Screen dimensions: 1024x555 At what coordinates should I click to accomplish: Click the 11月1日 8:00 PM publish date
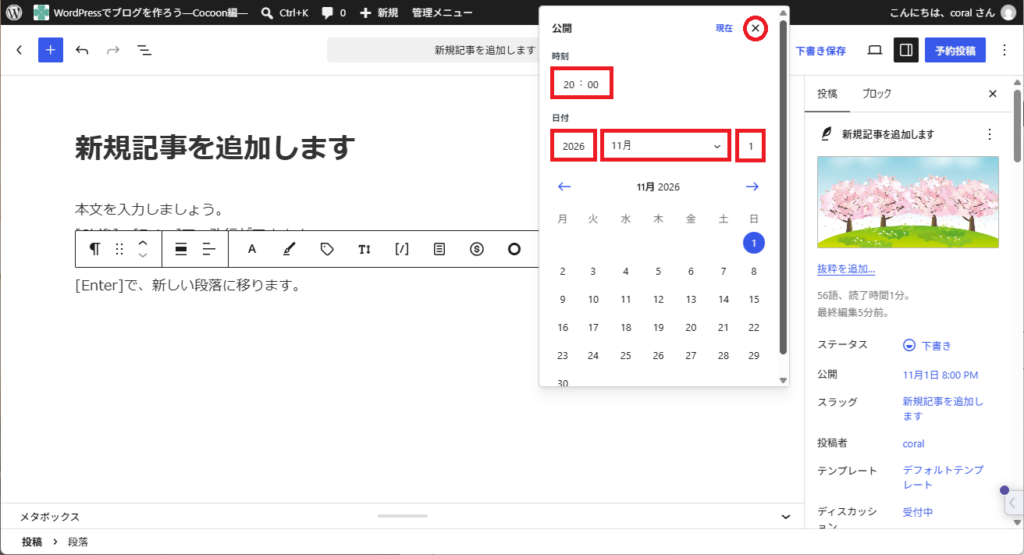coord(940,375)
